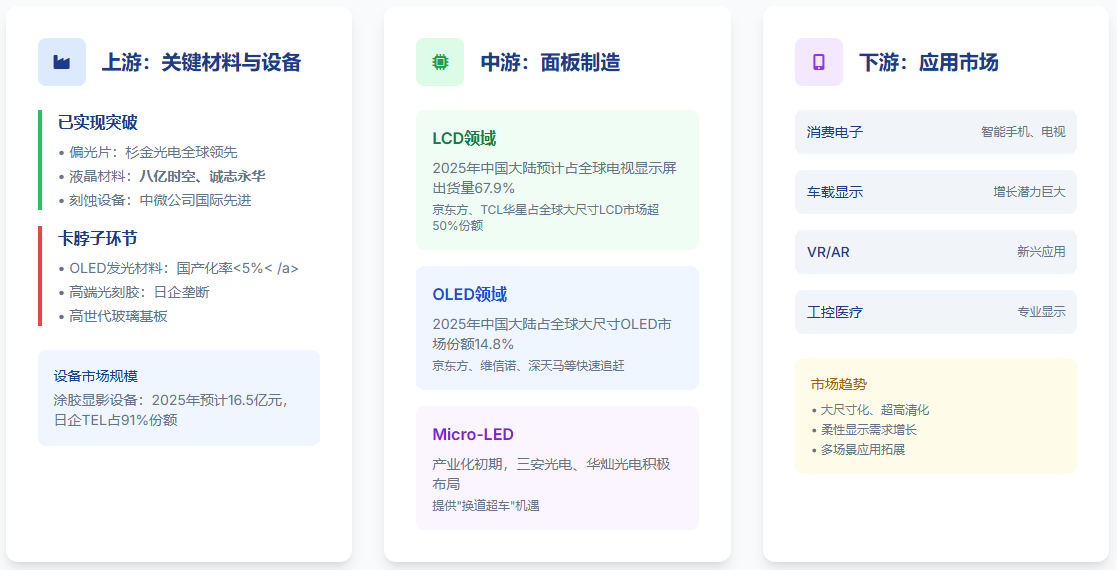Image resolution: width=1117 pixels, height=570 pixels.
Task: Click the text about 电视显示屏出货量67.9%
Action: 555,178
